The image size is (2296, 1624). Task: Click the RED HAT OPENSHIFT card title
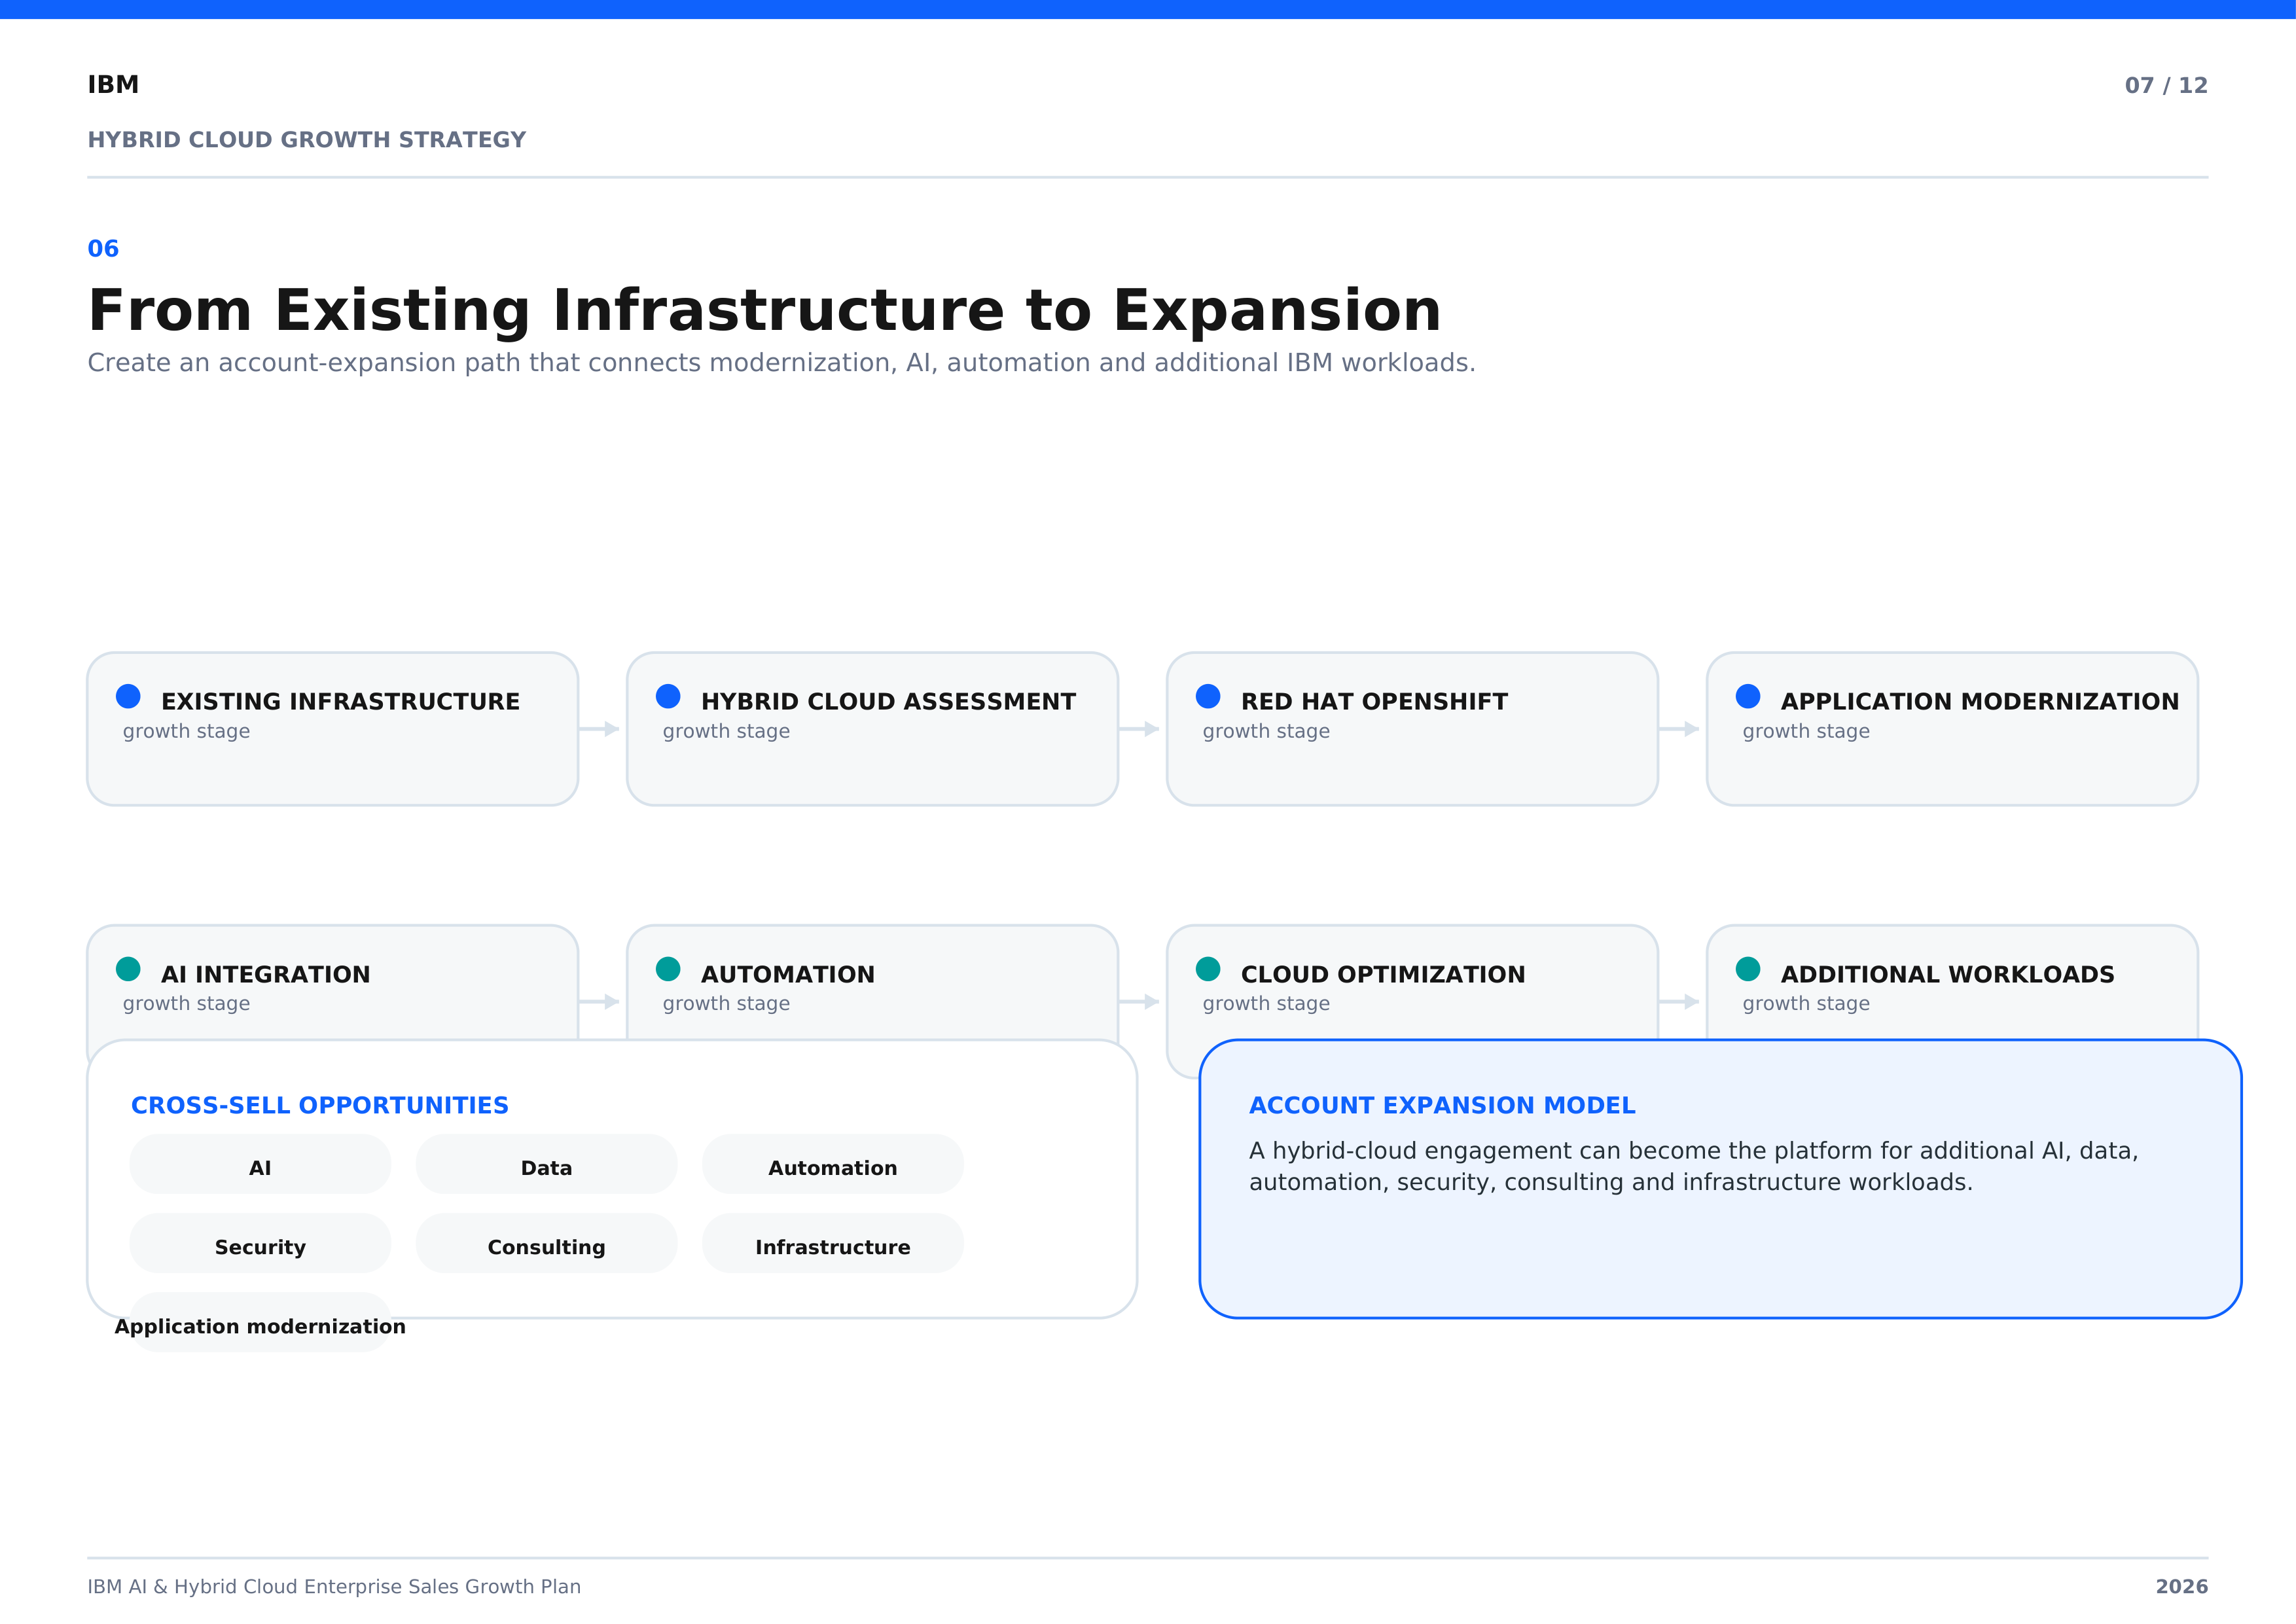pos(1374,702)
